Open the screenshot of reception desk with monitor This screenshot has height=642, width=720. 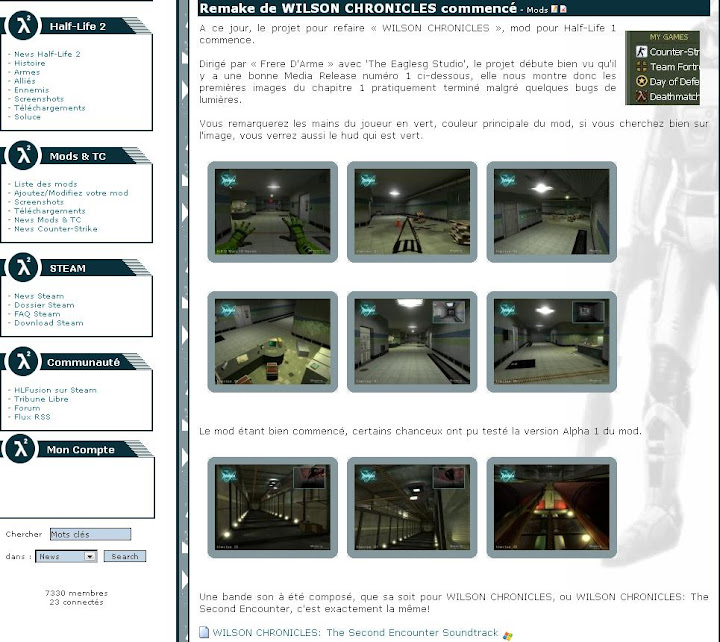click(x=272, y=342)
